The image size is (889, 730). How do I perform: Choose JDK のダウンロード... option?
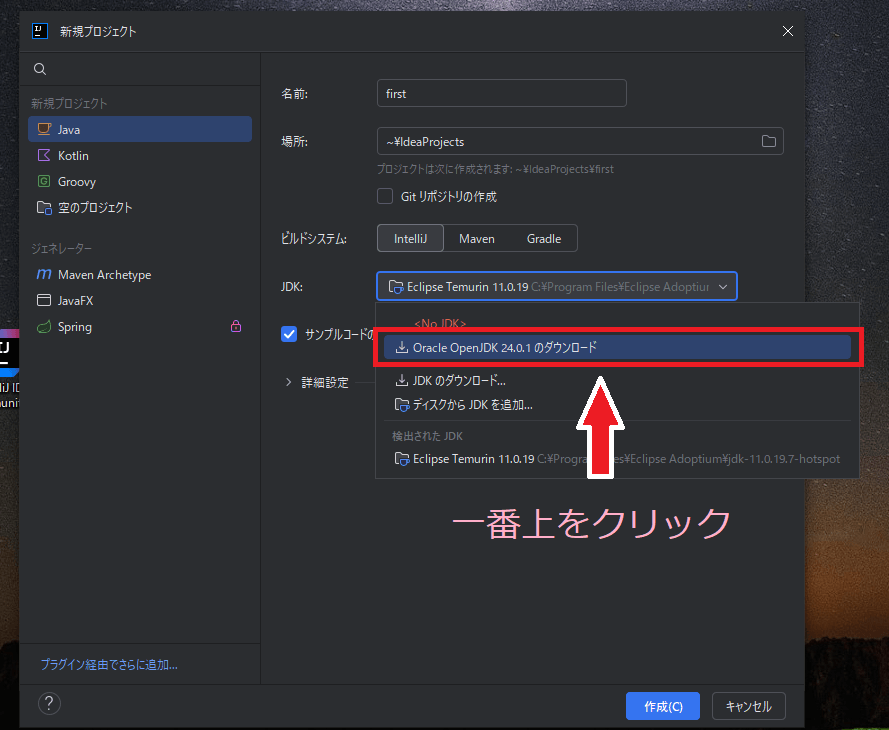617,380
